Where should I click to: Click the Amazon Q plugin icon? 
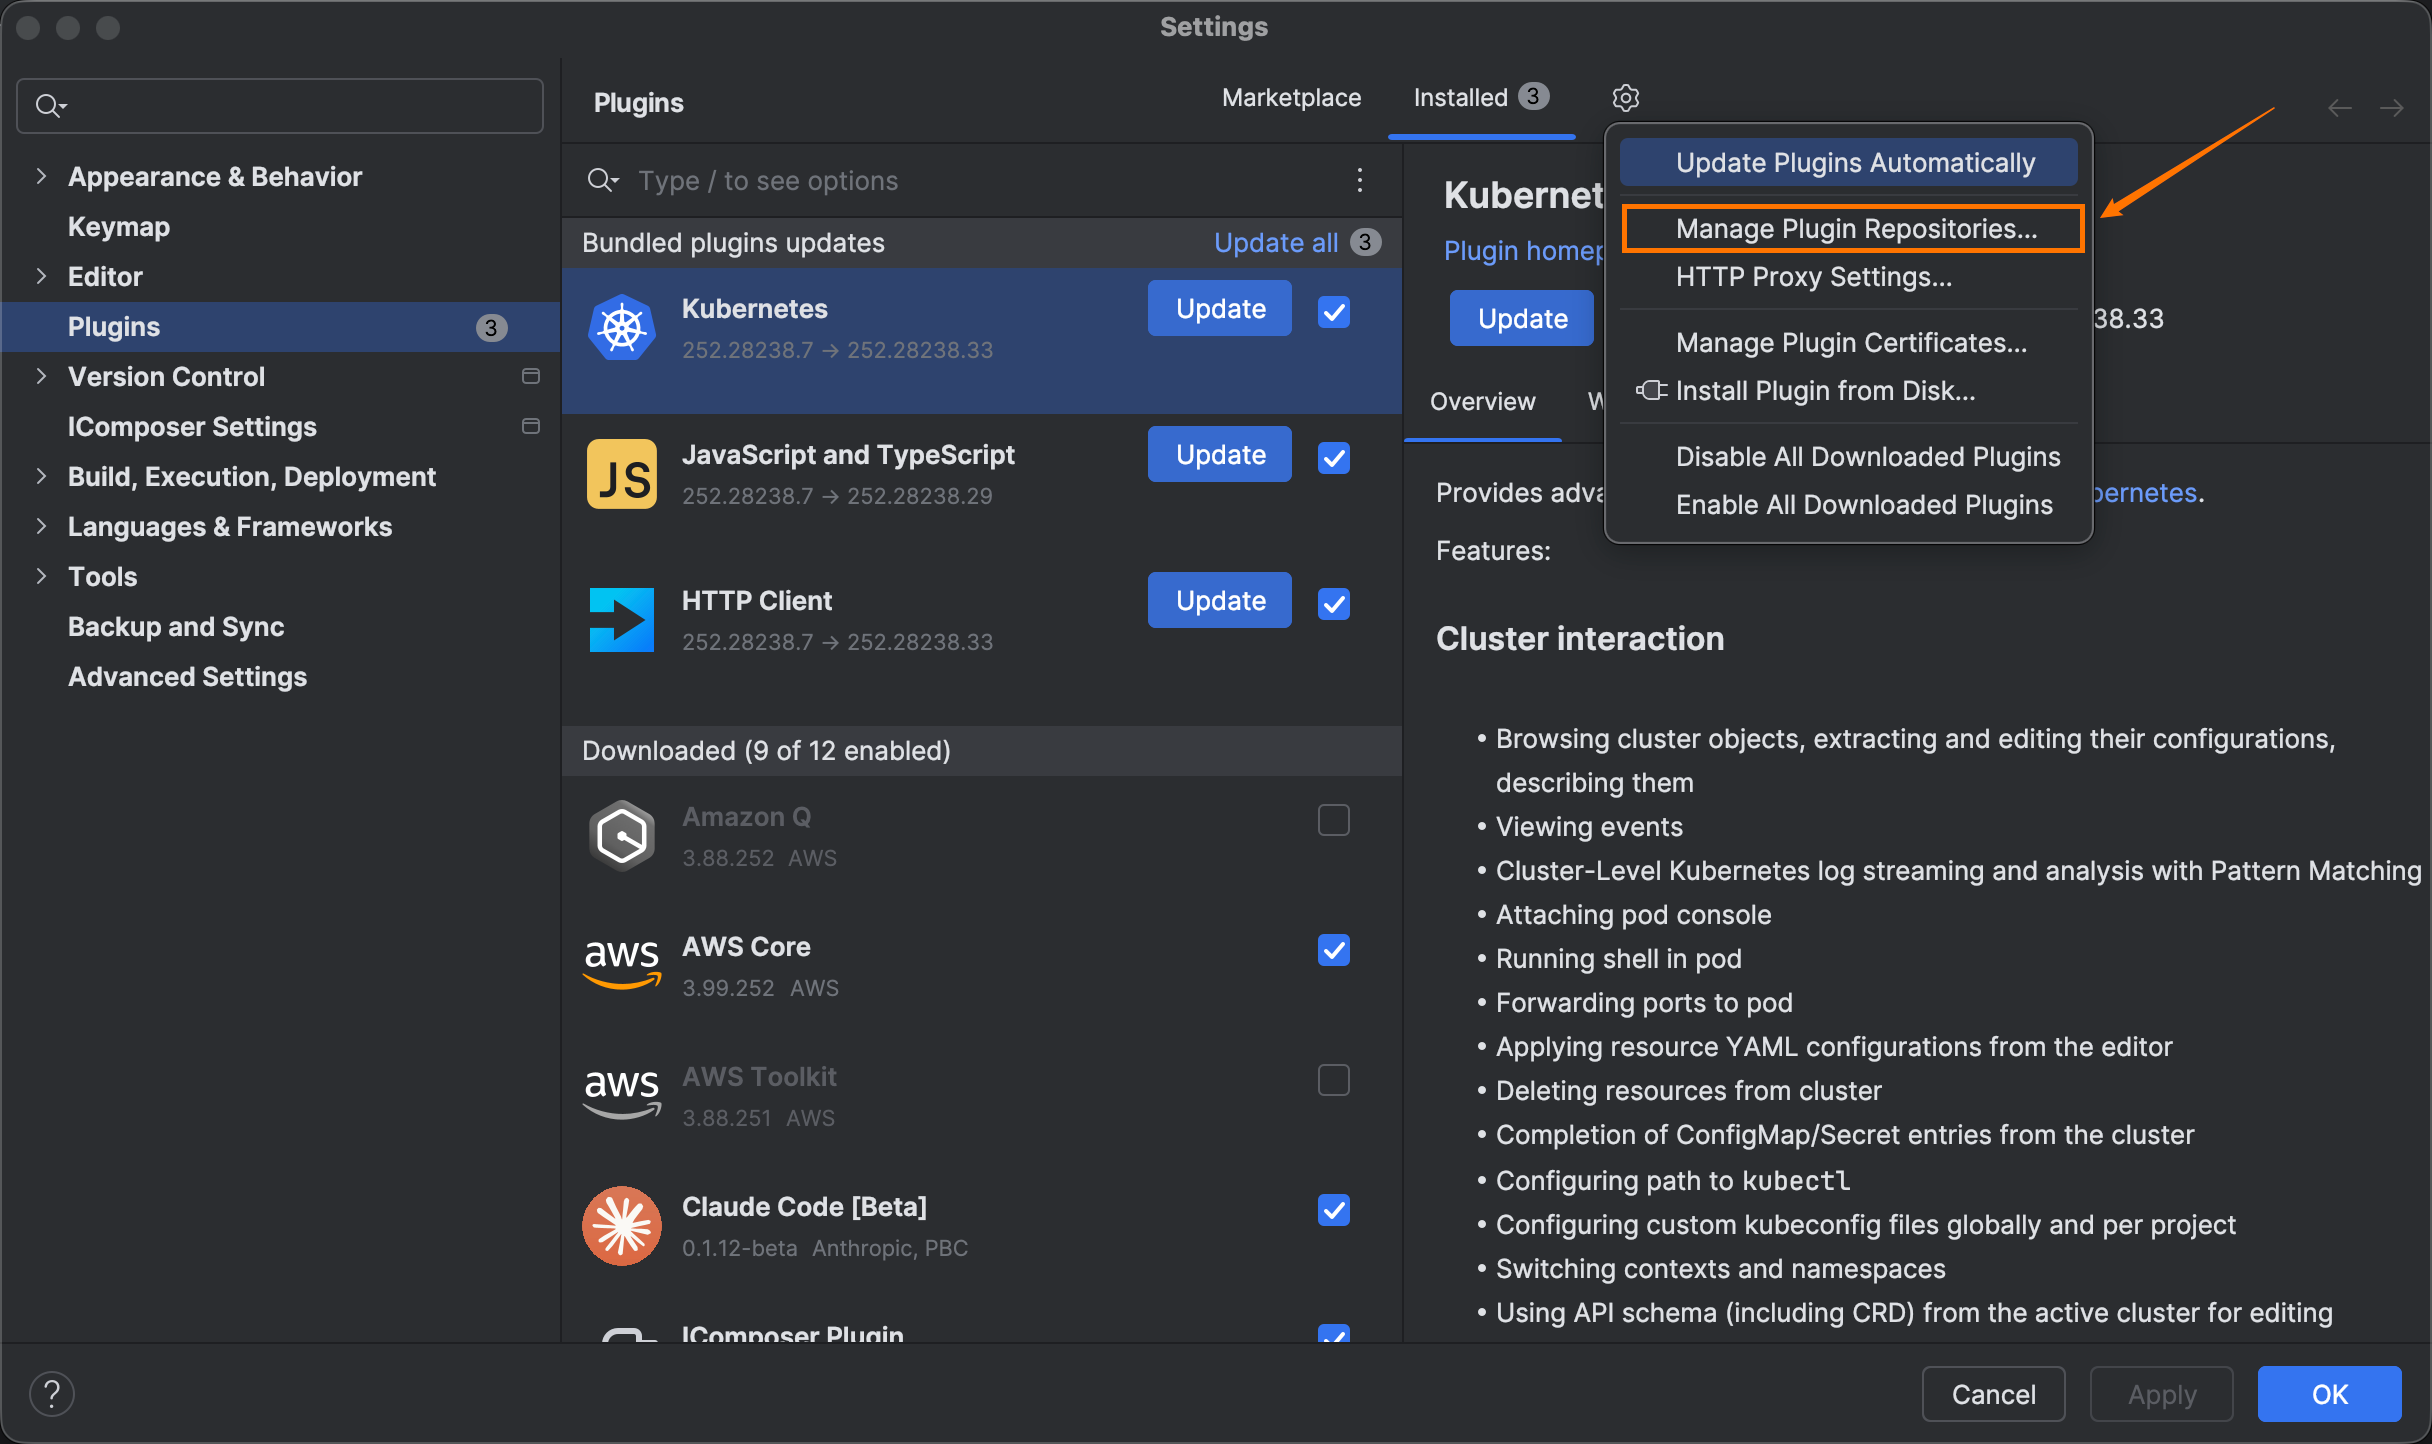621,836
